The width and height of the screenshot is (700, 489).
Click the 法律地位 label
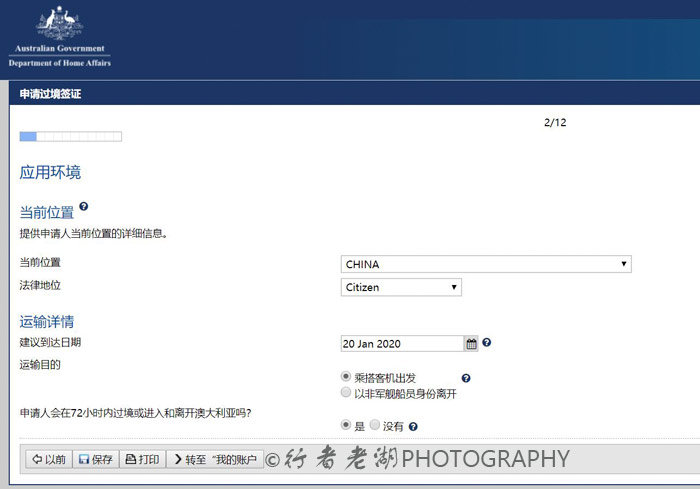[x=40, y=285]
